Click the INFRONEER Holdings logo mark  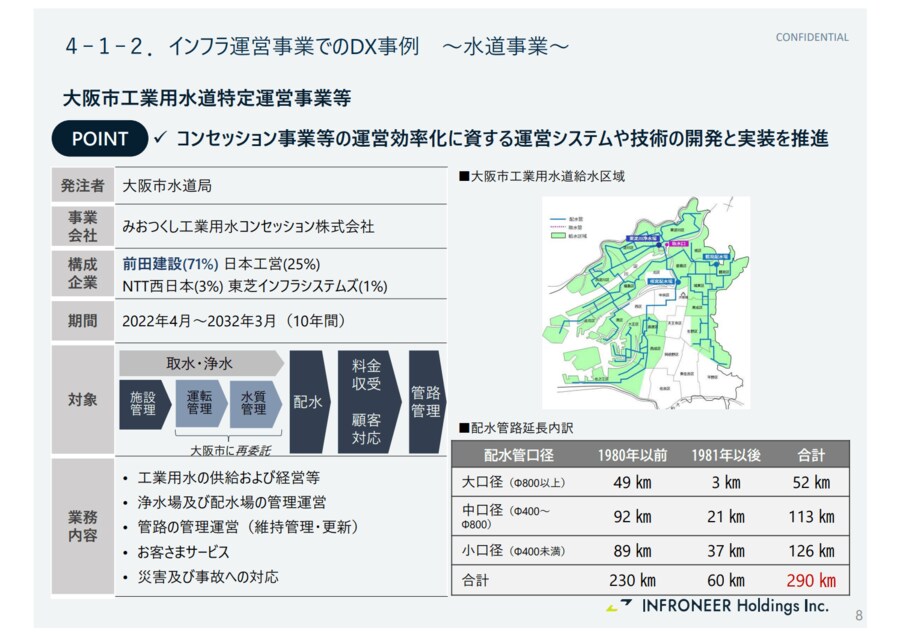(619, 606)
